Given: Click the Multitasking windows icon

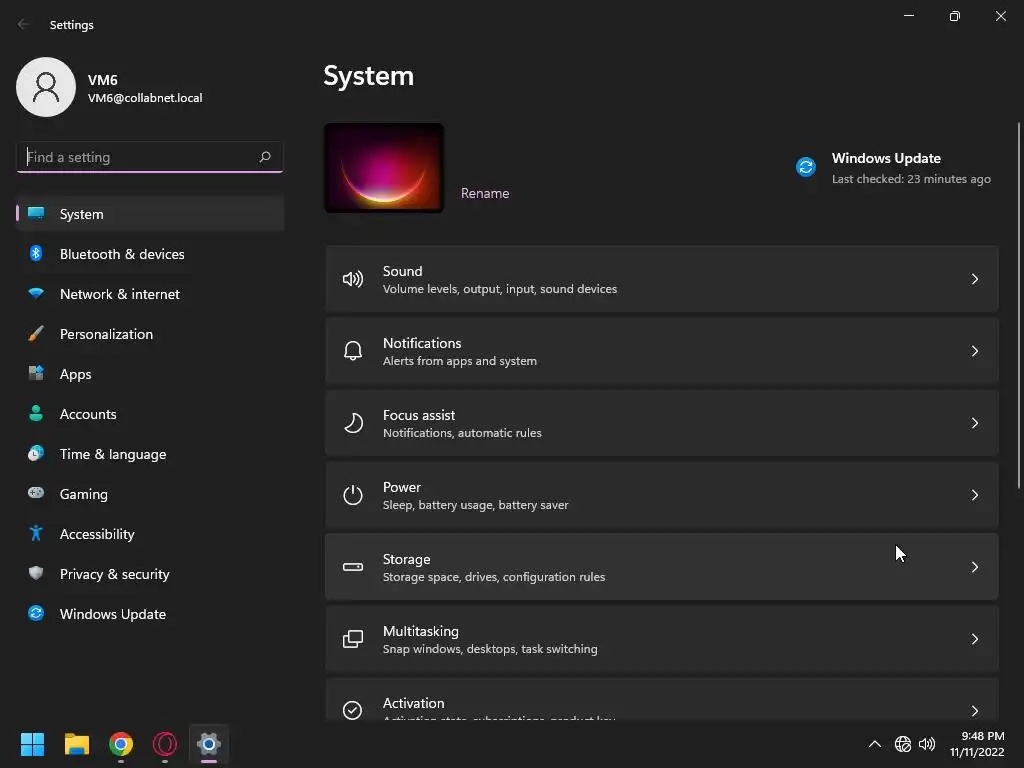Looking at the screenshot, I should pyautogui.click(x=353, y=639).
